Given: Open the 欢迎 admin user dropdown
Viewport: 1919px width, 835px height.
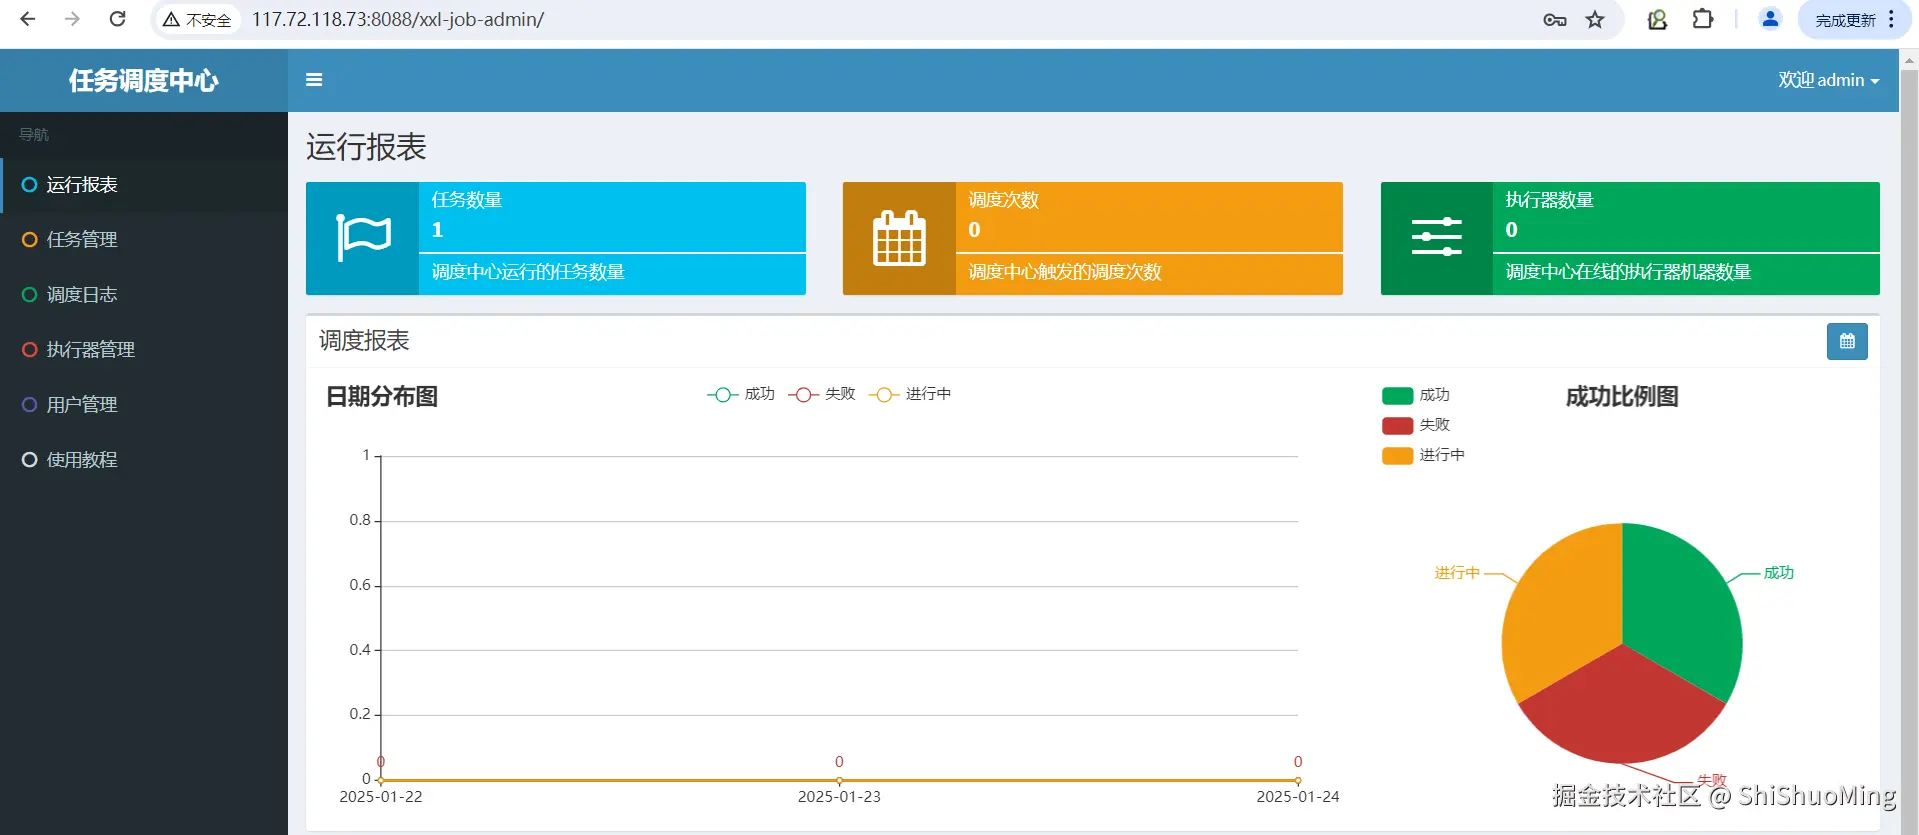Looking at the screenshot, I should [1828, 80].
